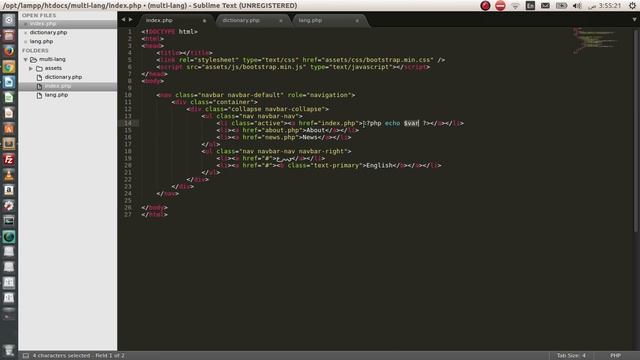Launch FileZilla from the dock
The width and height of the screenshot is (640, 360).
tap(9, 160)
